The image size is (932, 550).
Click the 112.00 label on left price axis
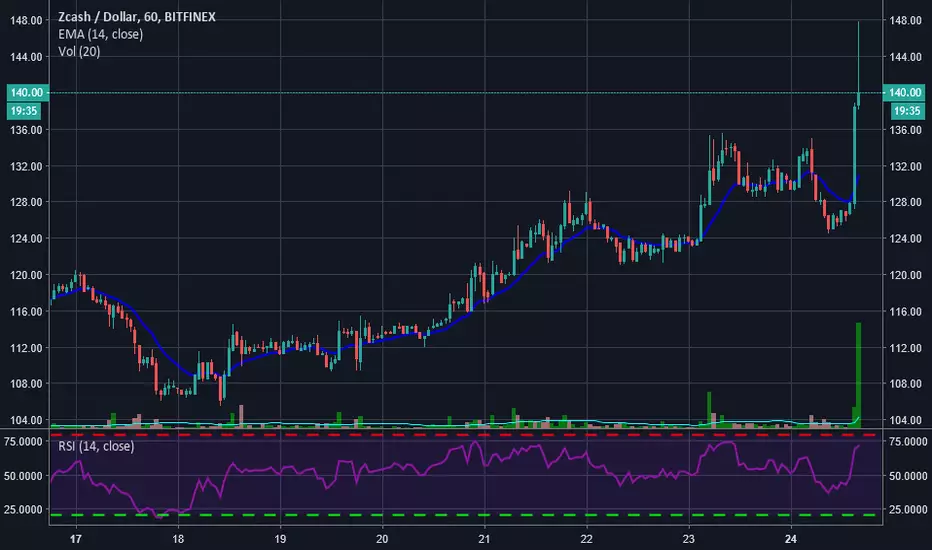click(x=26, y=348)
